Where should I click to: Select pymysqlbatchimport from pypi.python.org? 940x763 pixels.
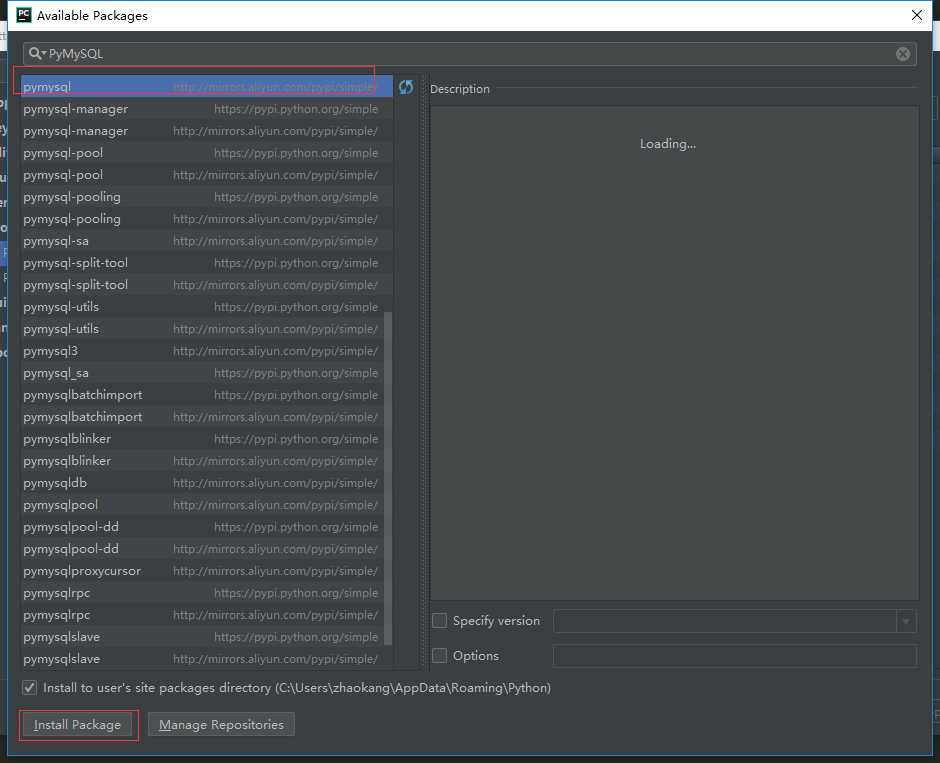203,395
